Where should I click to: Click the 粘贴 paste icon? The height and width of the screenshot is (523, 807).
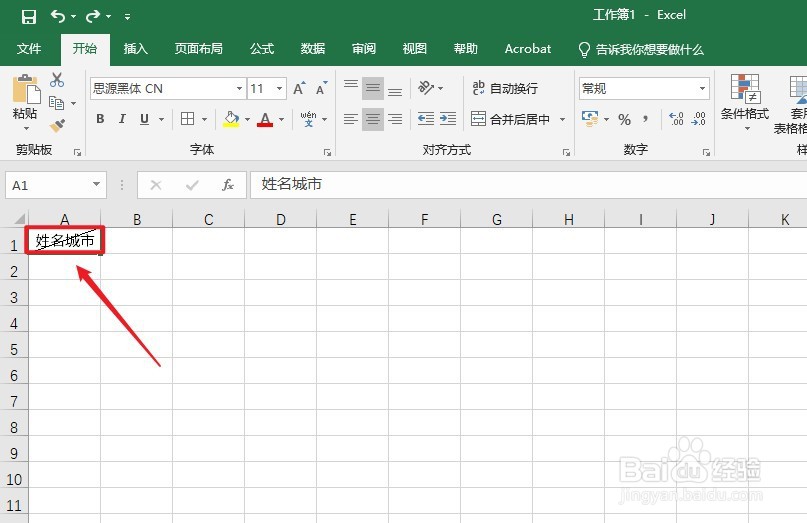click(26, 89)
